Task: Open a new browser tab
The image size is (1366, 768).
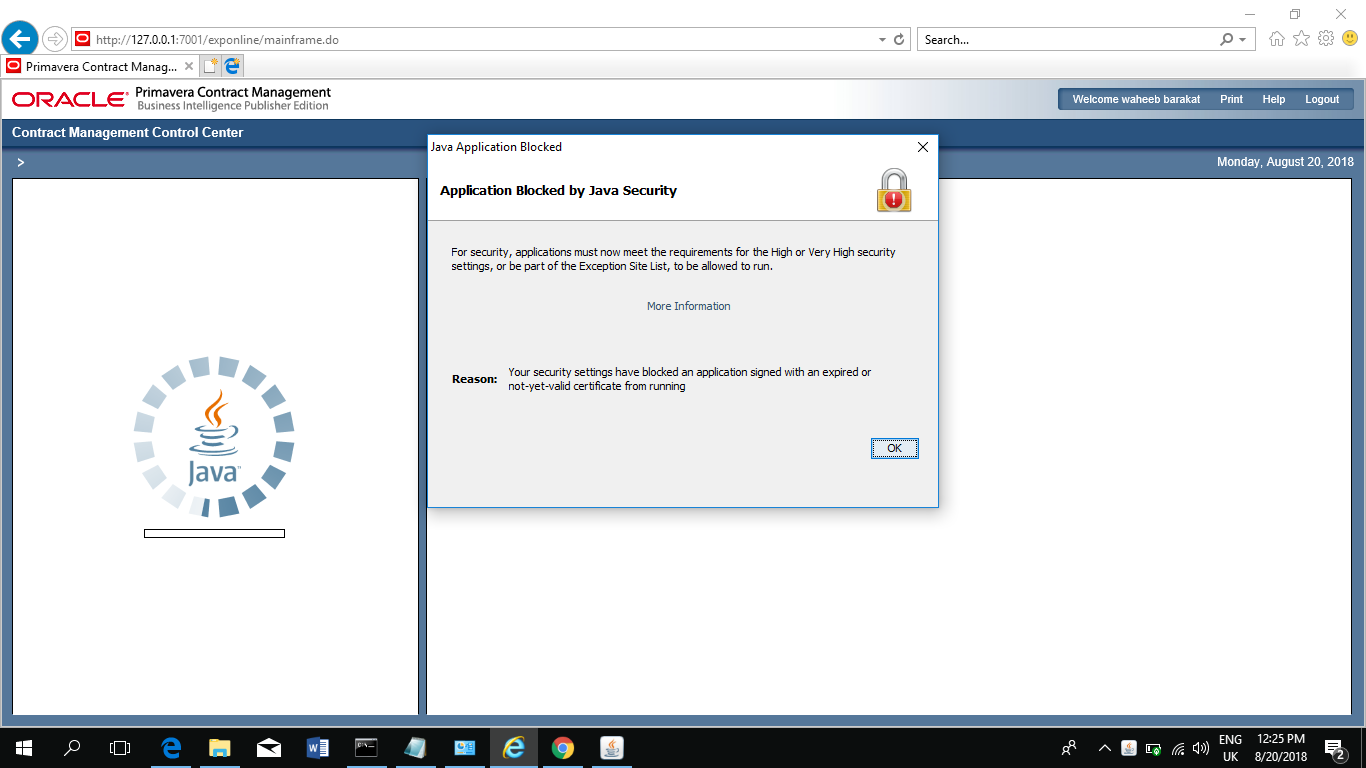Action: [210, 67]
